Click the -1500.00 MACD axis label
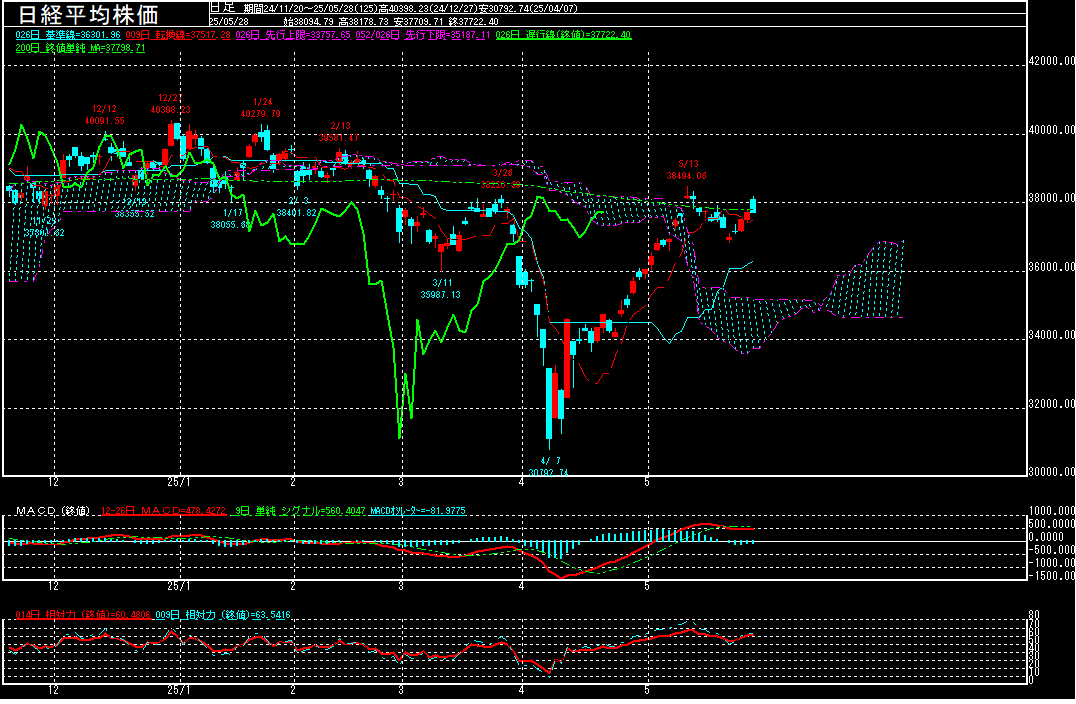 pyautogui.click(x=1052, y=576)
